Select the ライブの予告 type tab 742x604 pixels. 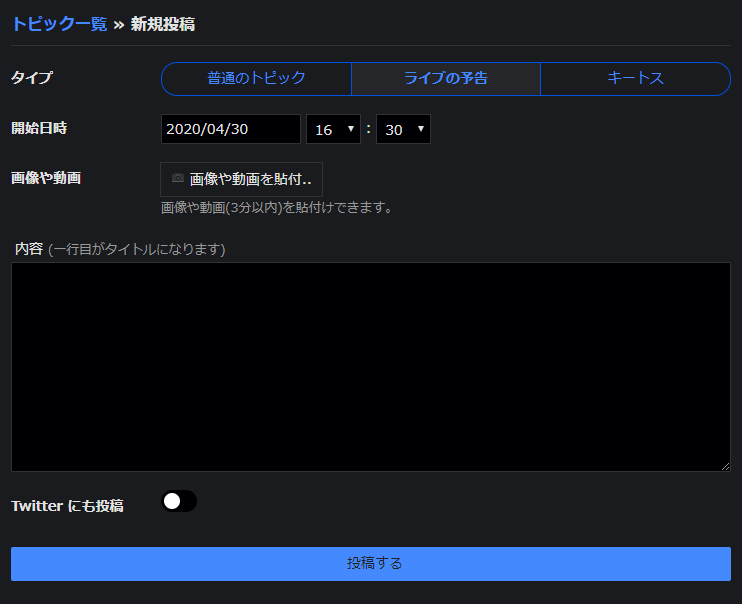coord(445,79)
